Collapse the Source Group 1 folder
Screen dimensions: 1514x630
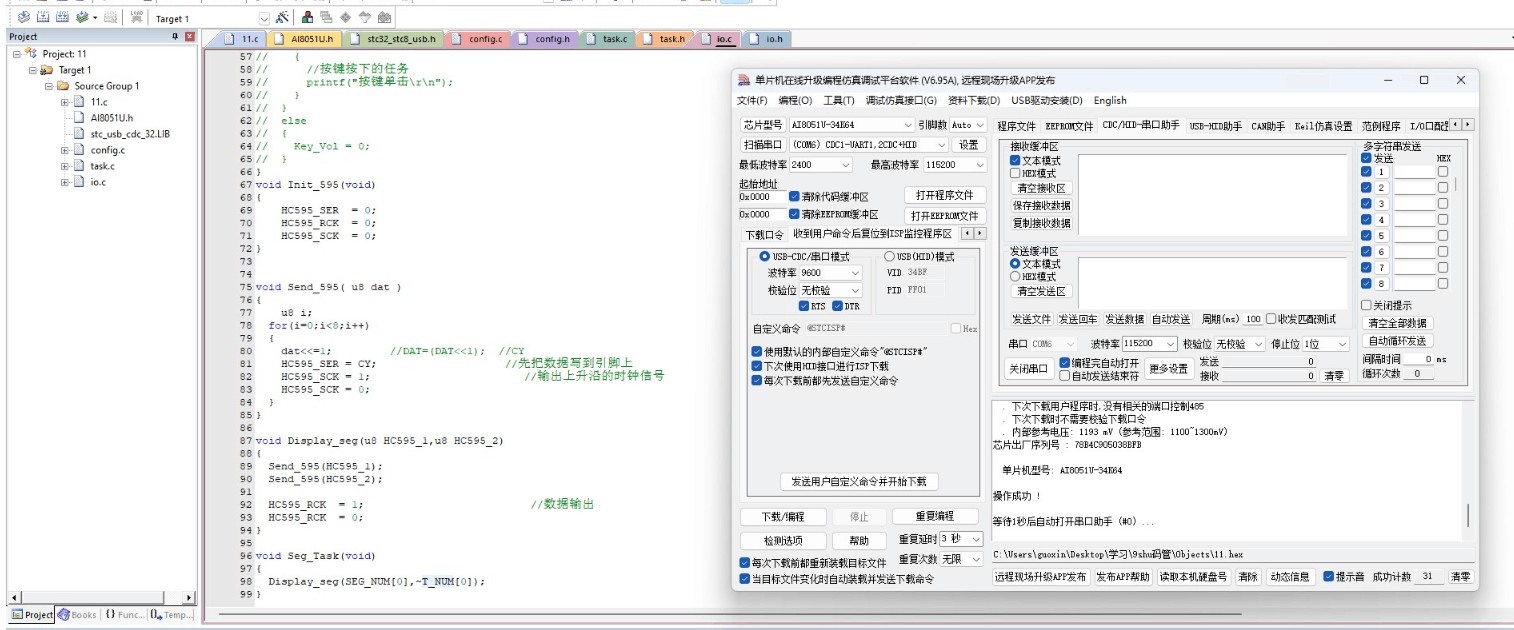coord(49,86)
